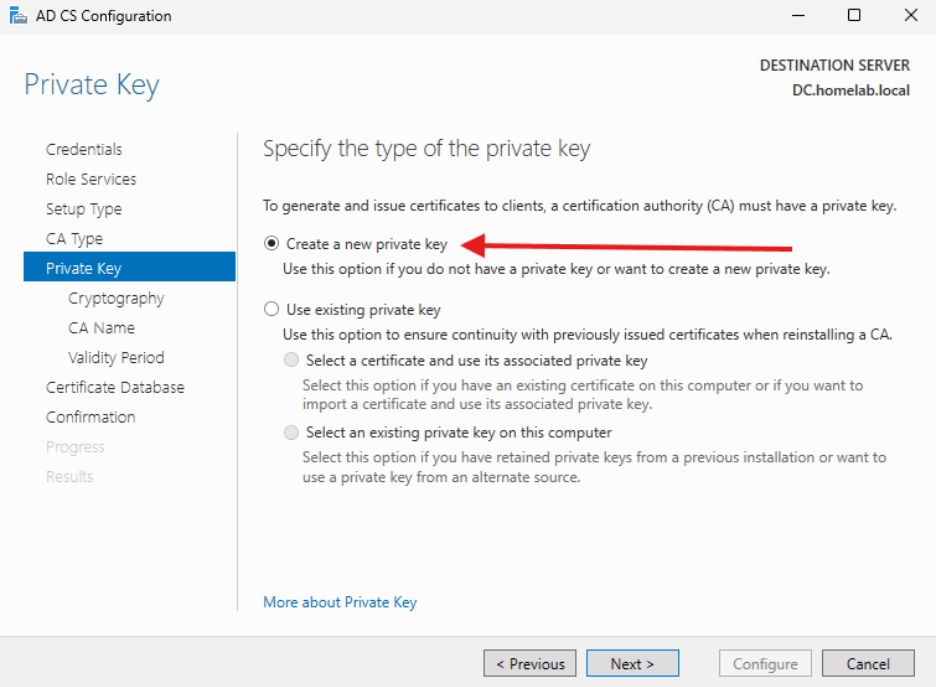Select the Confirmation step

point(90,417)
